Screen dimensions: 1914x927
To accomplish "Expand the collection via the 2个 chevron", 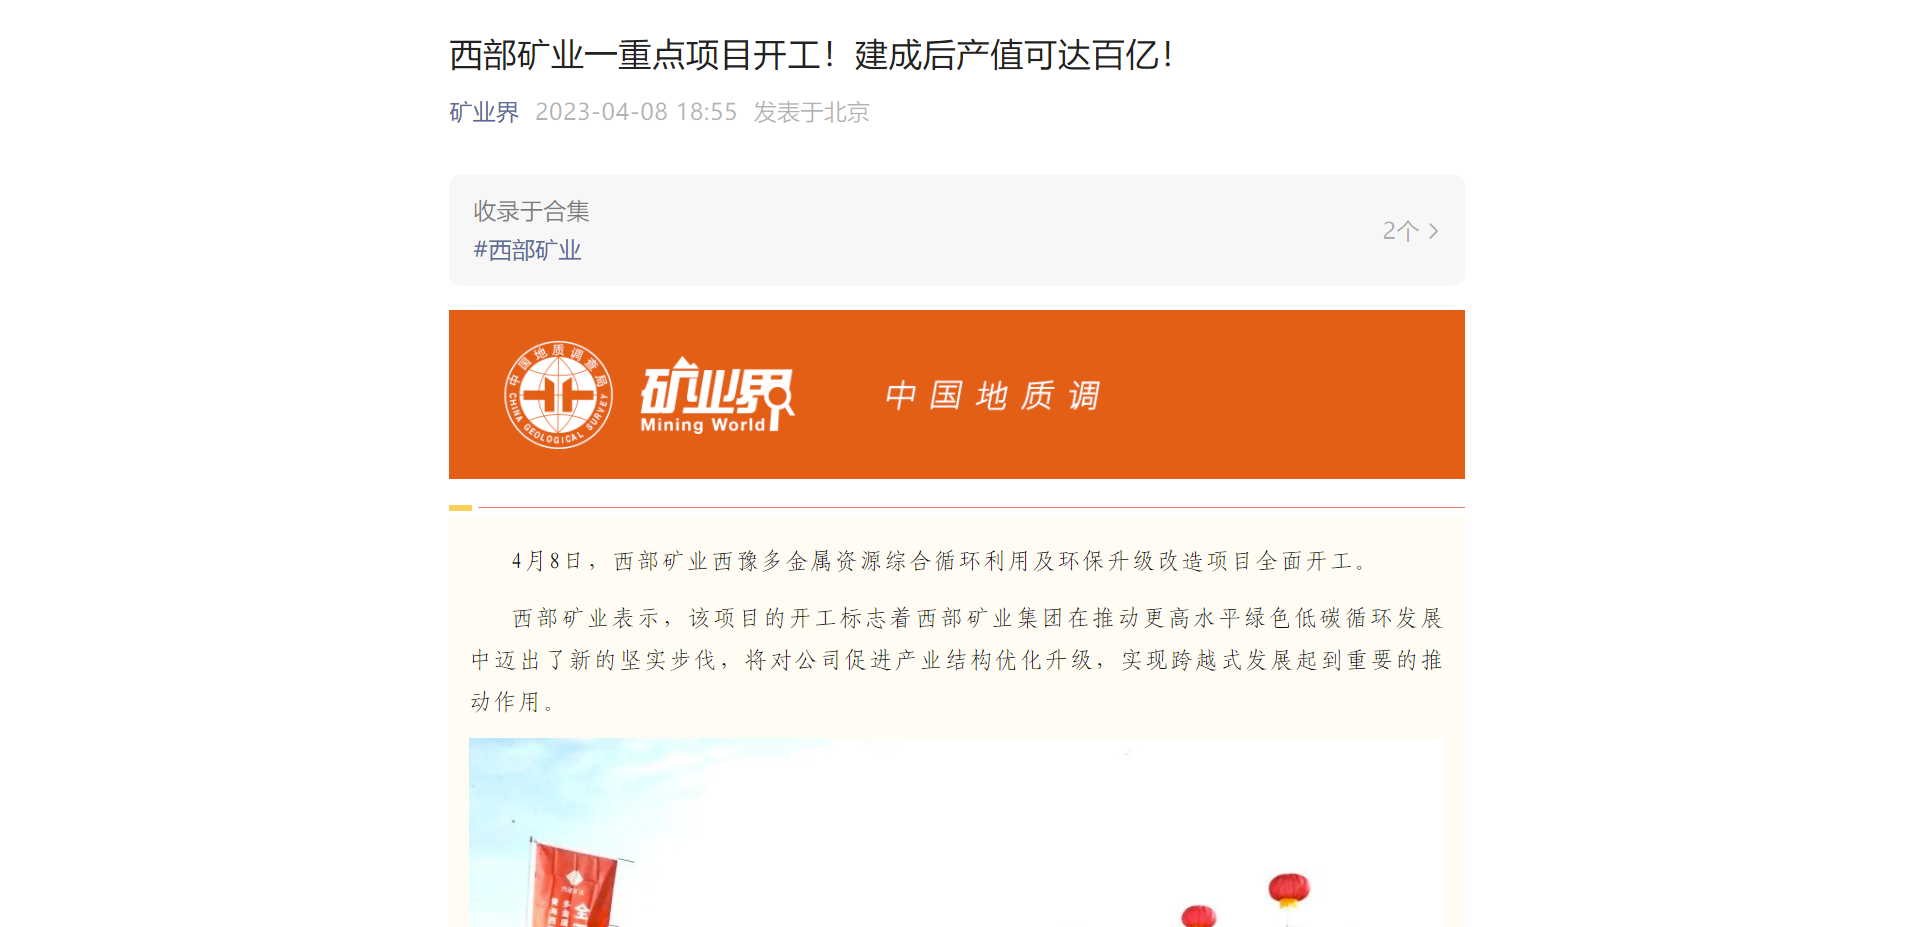I will [x=1433, y=231].
